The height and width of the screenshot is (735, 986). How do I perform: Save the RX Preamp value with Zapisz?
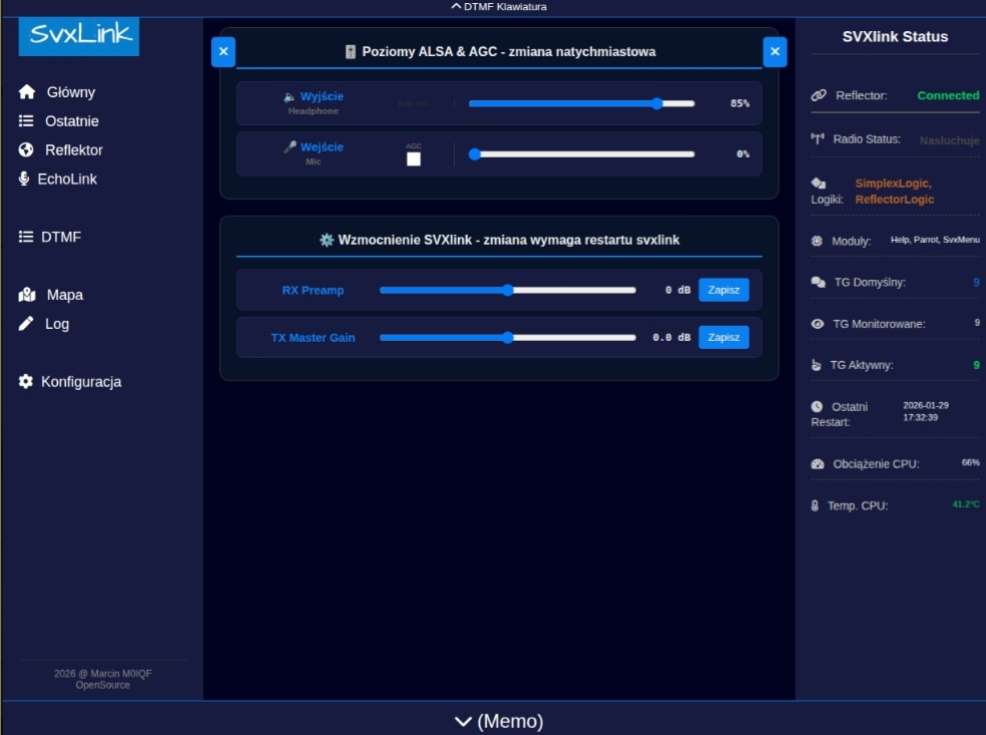(x=723, y=290)
